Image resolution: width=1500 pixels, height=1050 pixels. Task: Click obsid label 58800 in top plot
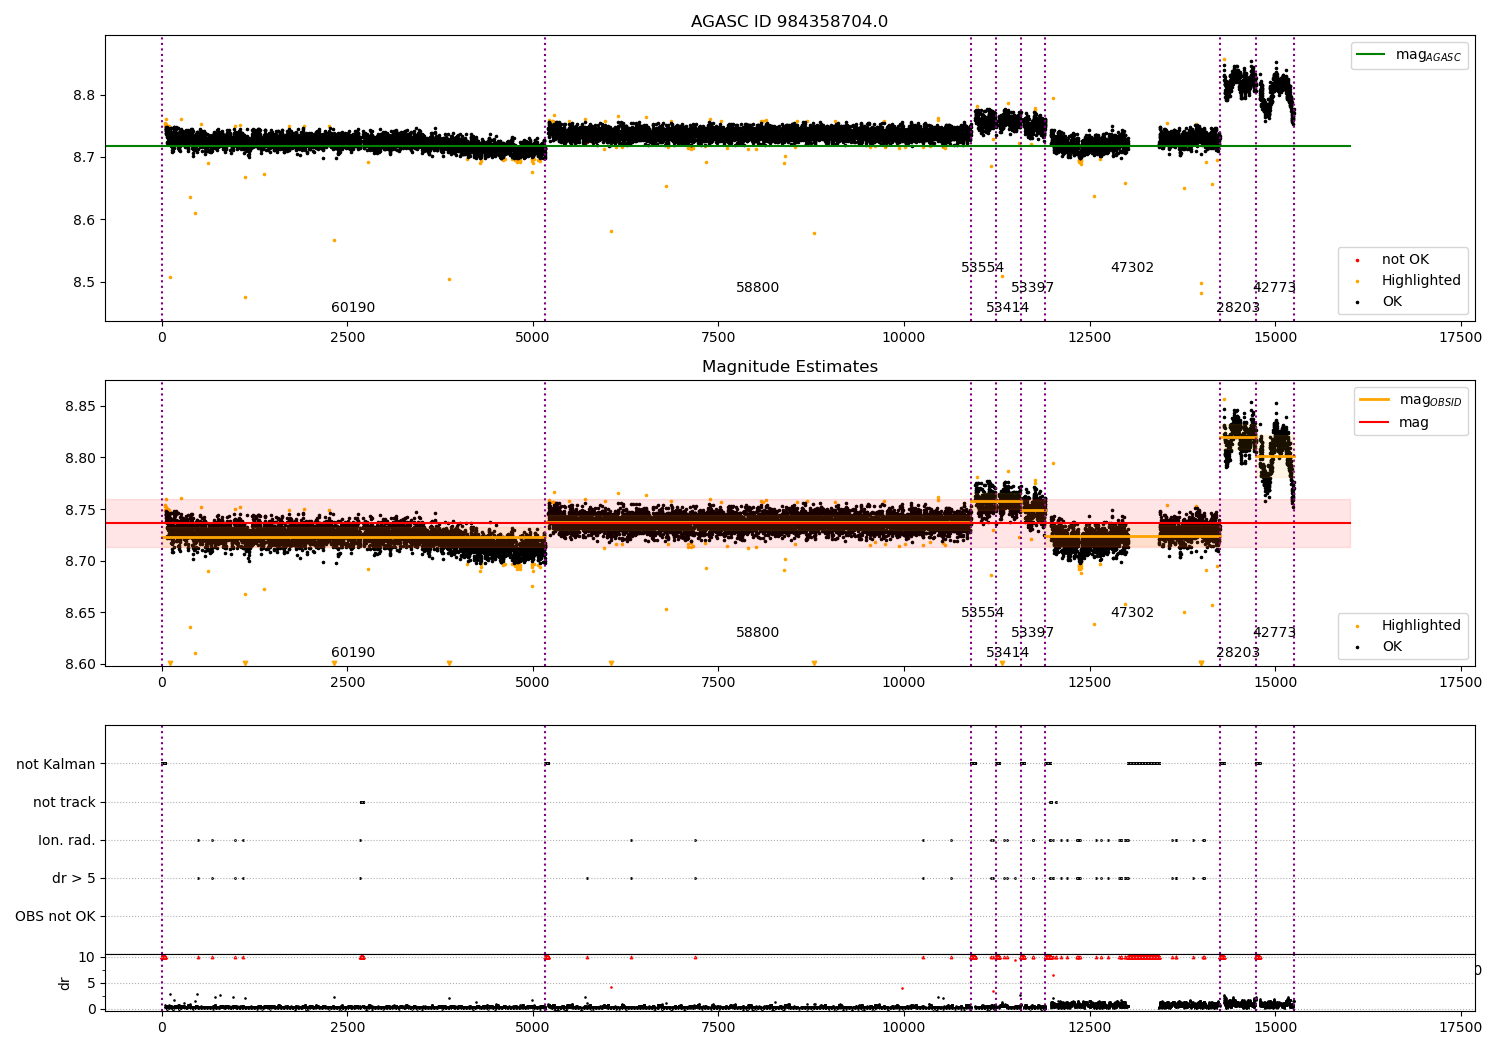tap(757, 287)
